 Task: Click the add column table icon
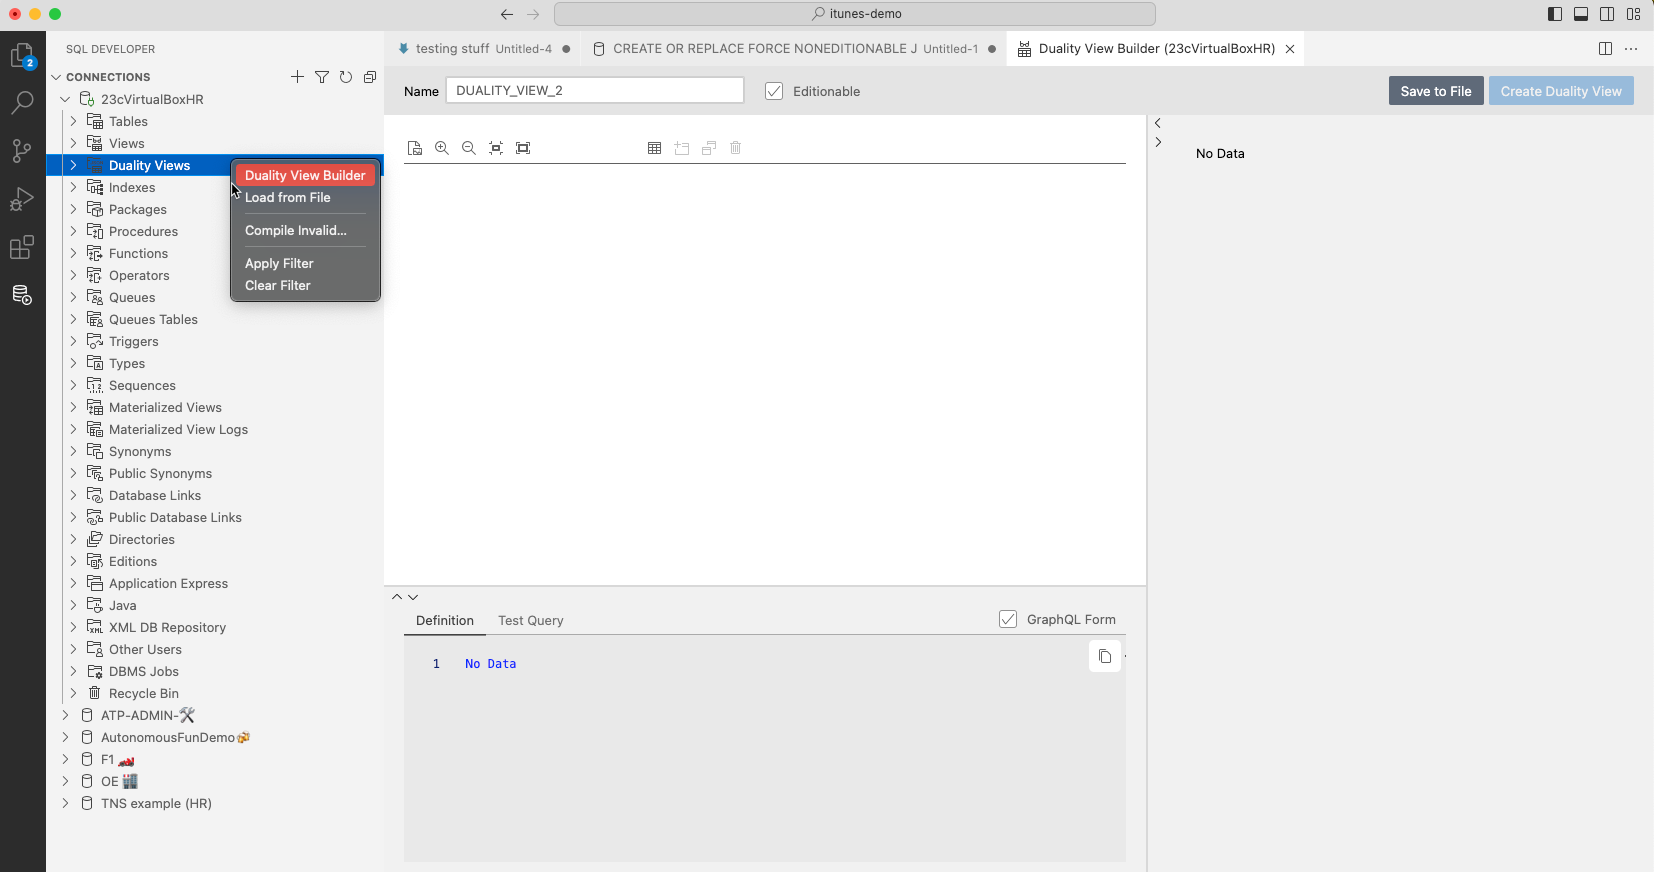tap(682, 148)
